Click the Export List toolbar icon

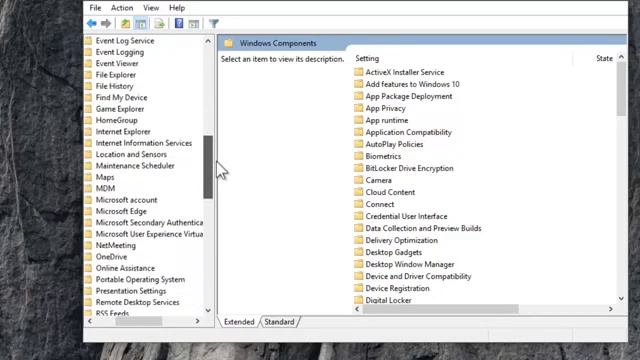159,24
